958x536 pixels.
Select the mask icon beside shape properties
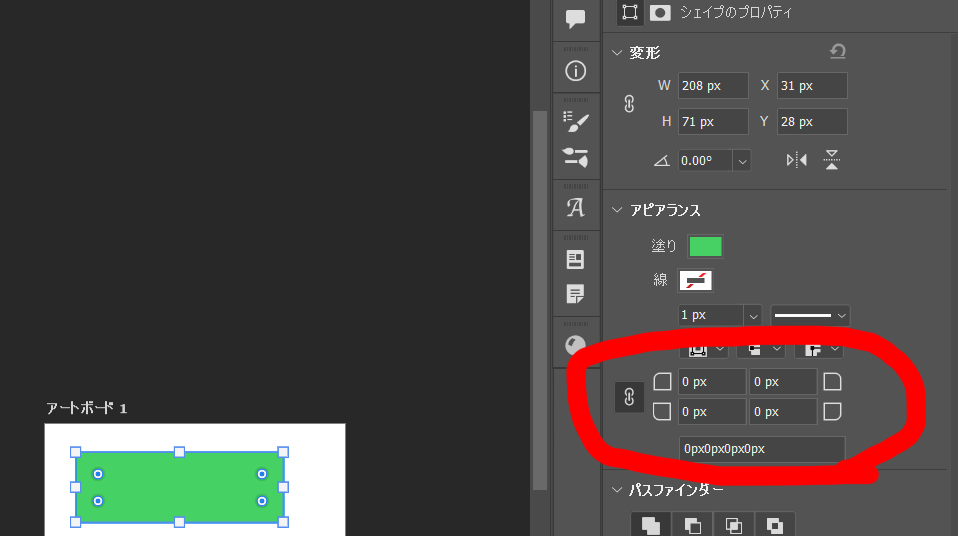click(x=660, y=12)
